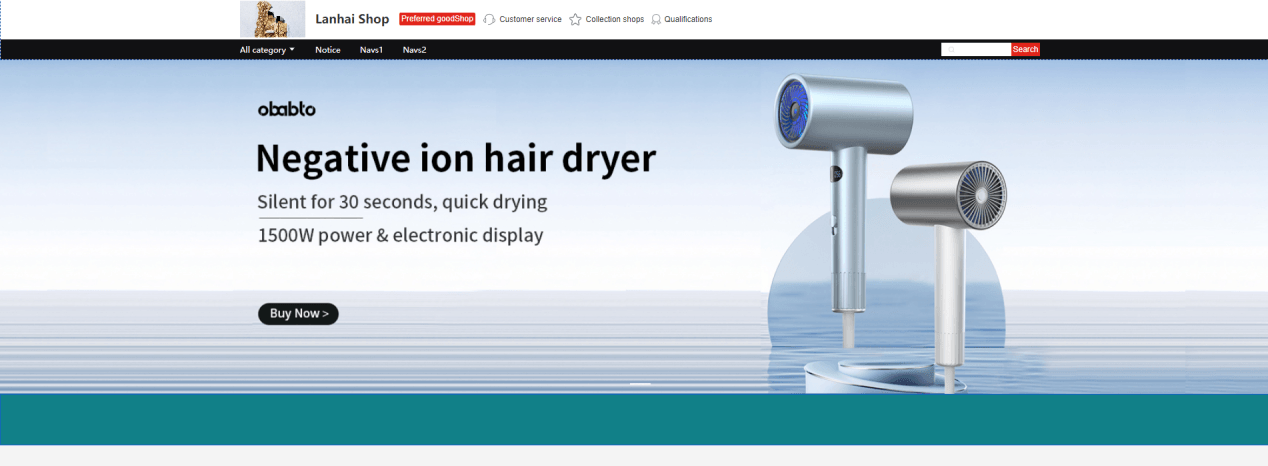The height and width of the screenshot is (466, 1268).
Task: Click the obabto brand logo
Action: tap(287, 109)
